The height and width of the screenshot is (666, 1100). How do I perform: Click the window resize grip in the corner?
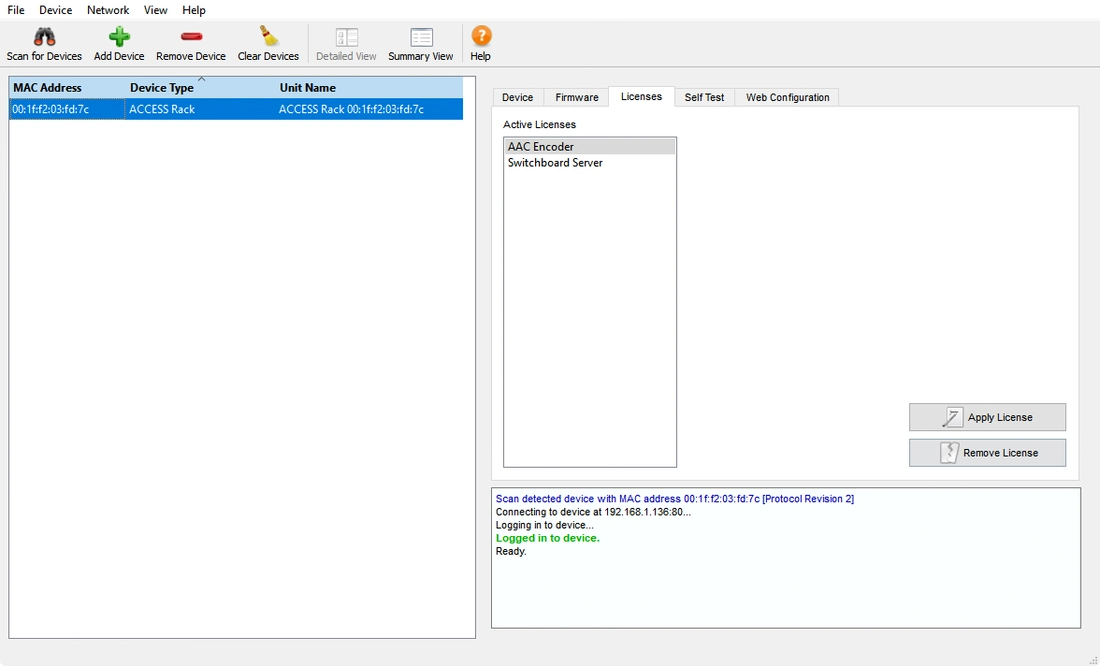click(1093, 660)
